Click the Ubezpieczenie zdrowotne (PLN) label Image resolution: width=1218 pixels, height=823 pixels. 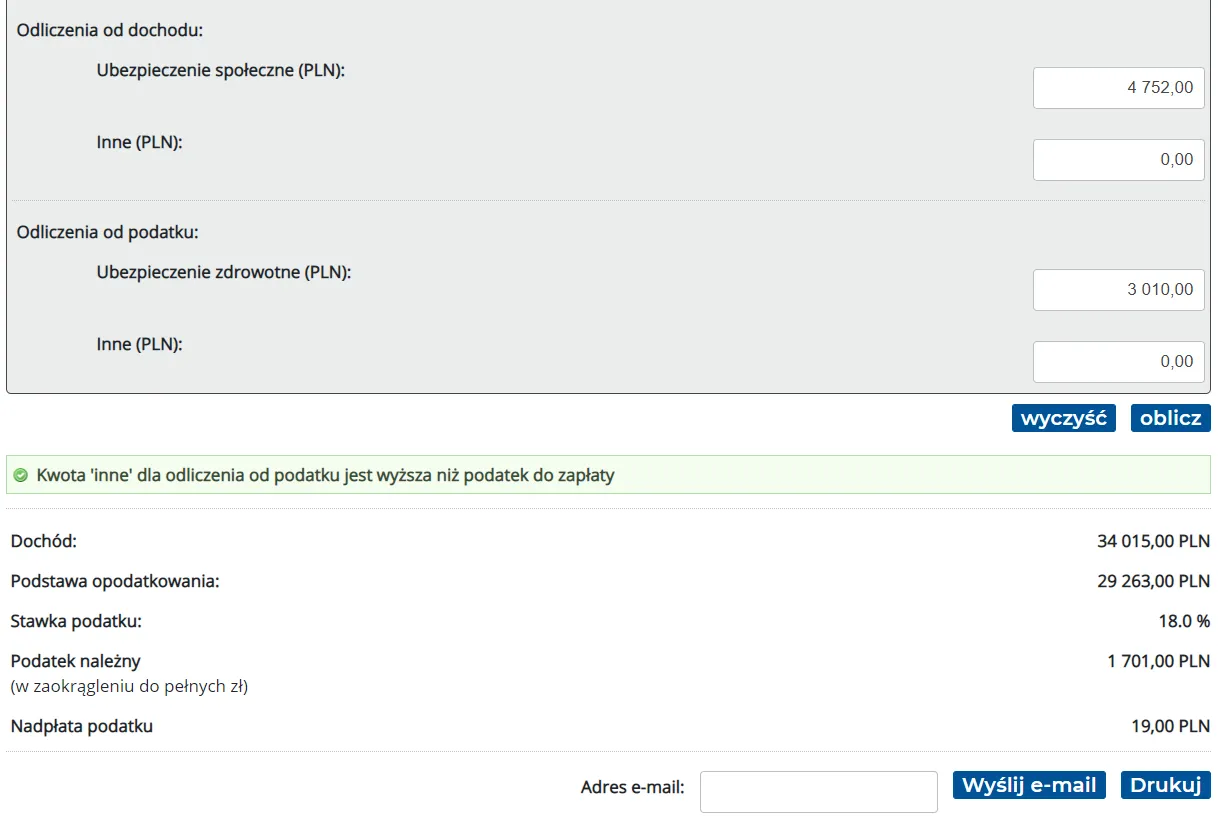(x=224, y=272)
